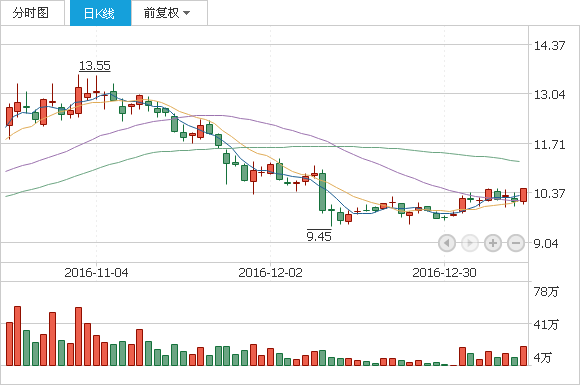580x385 pixels.
Task: Click the left arrow chart navigation icon
Action: click(447, 243)
